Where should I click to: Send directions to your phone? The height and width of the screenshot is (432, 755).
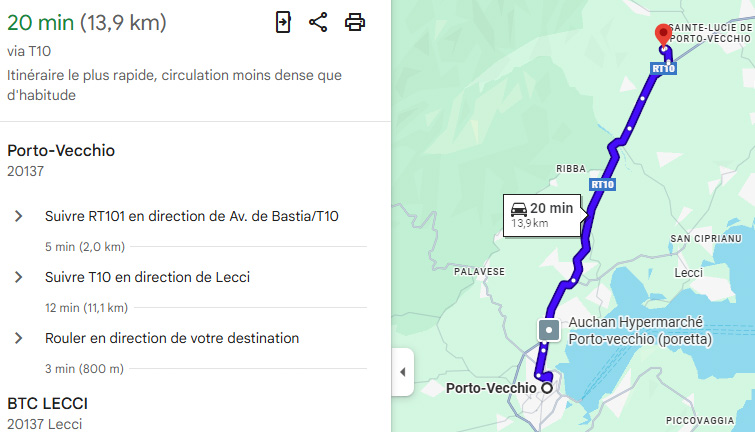(283, 22)
